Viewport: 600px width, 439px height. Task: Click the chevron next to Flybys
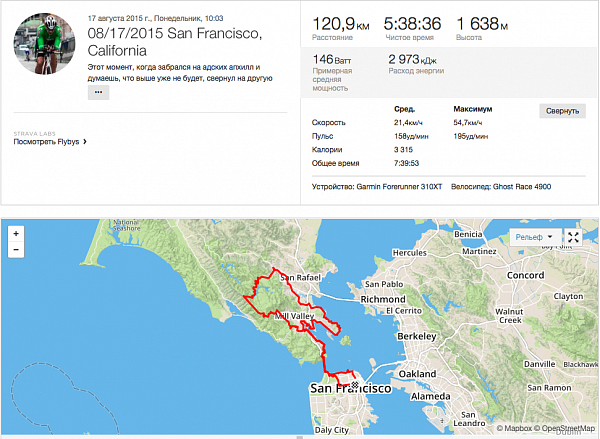[x=85, y=142]
